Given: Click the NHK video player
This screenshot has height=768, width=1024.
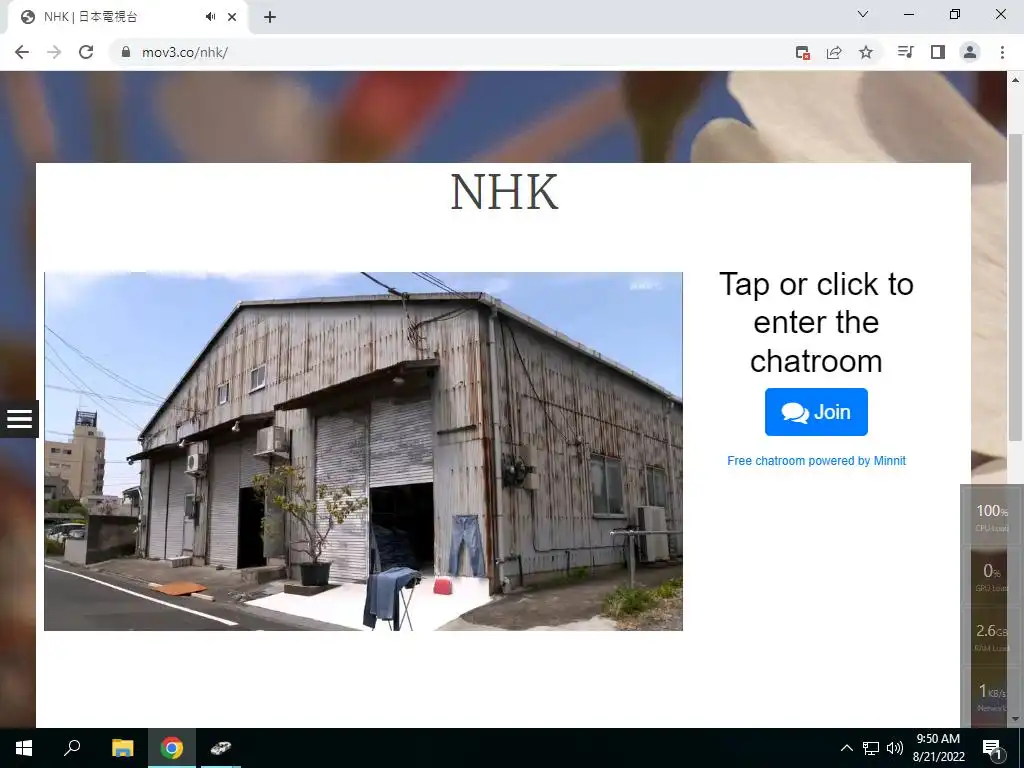Looking at the screenshot, I should [363, 451].
